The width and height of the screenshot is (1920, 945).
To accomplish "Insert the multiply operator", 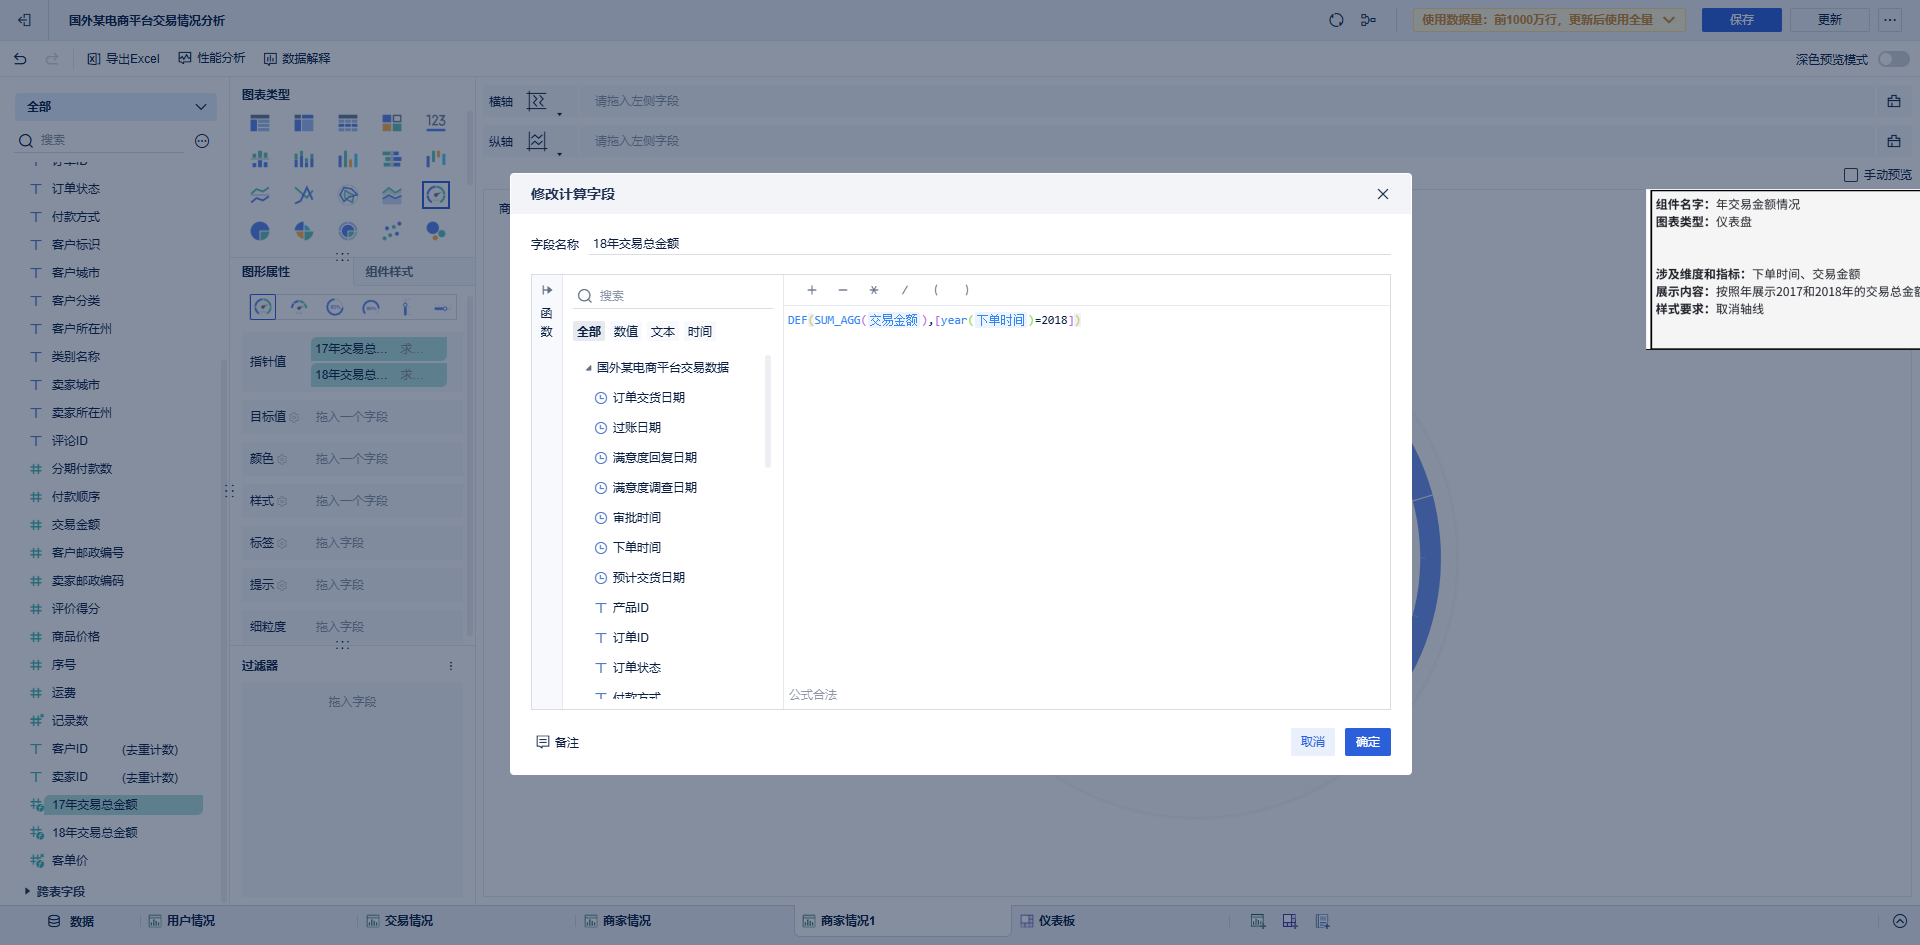I will (874, 290).
